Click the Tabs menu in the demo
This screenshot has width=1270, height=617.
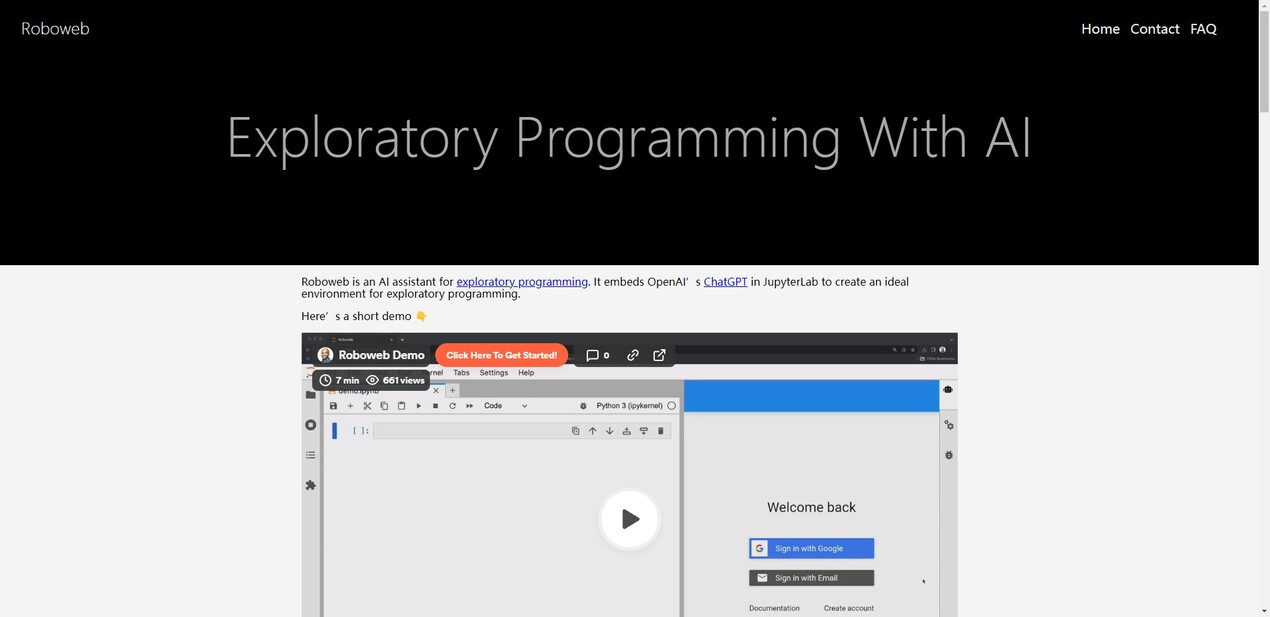[x=461, y=373]
